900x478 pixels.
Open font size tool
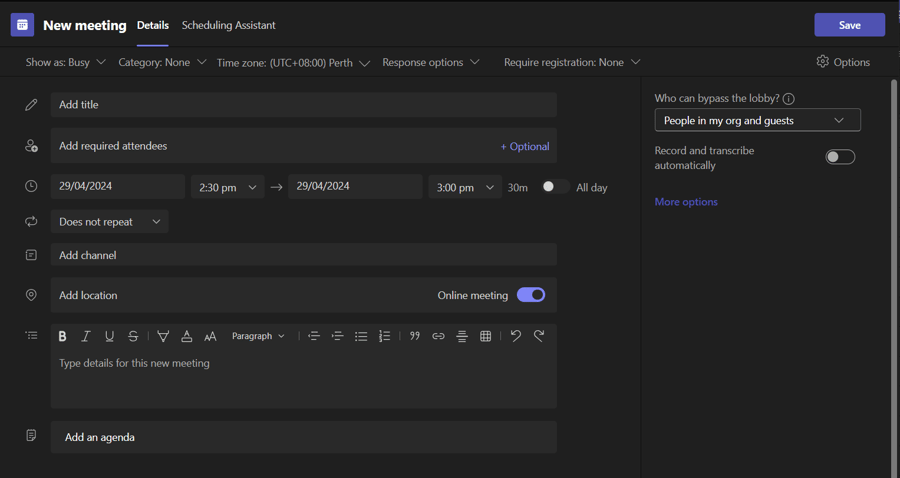(210, 336)
